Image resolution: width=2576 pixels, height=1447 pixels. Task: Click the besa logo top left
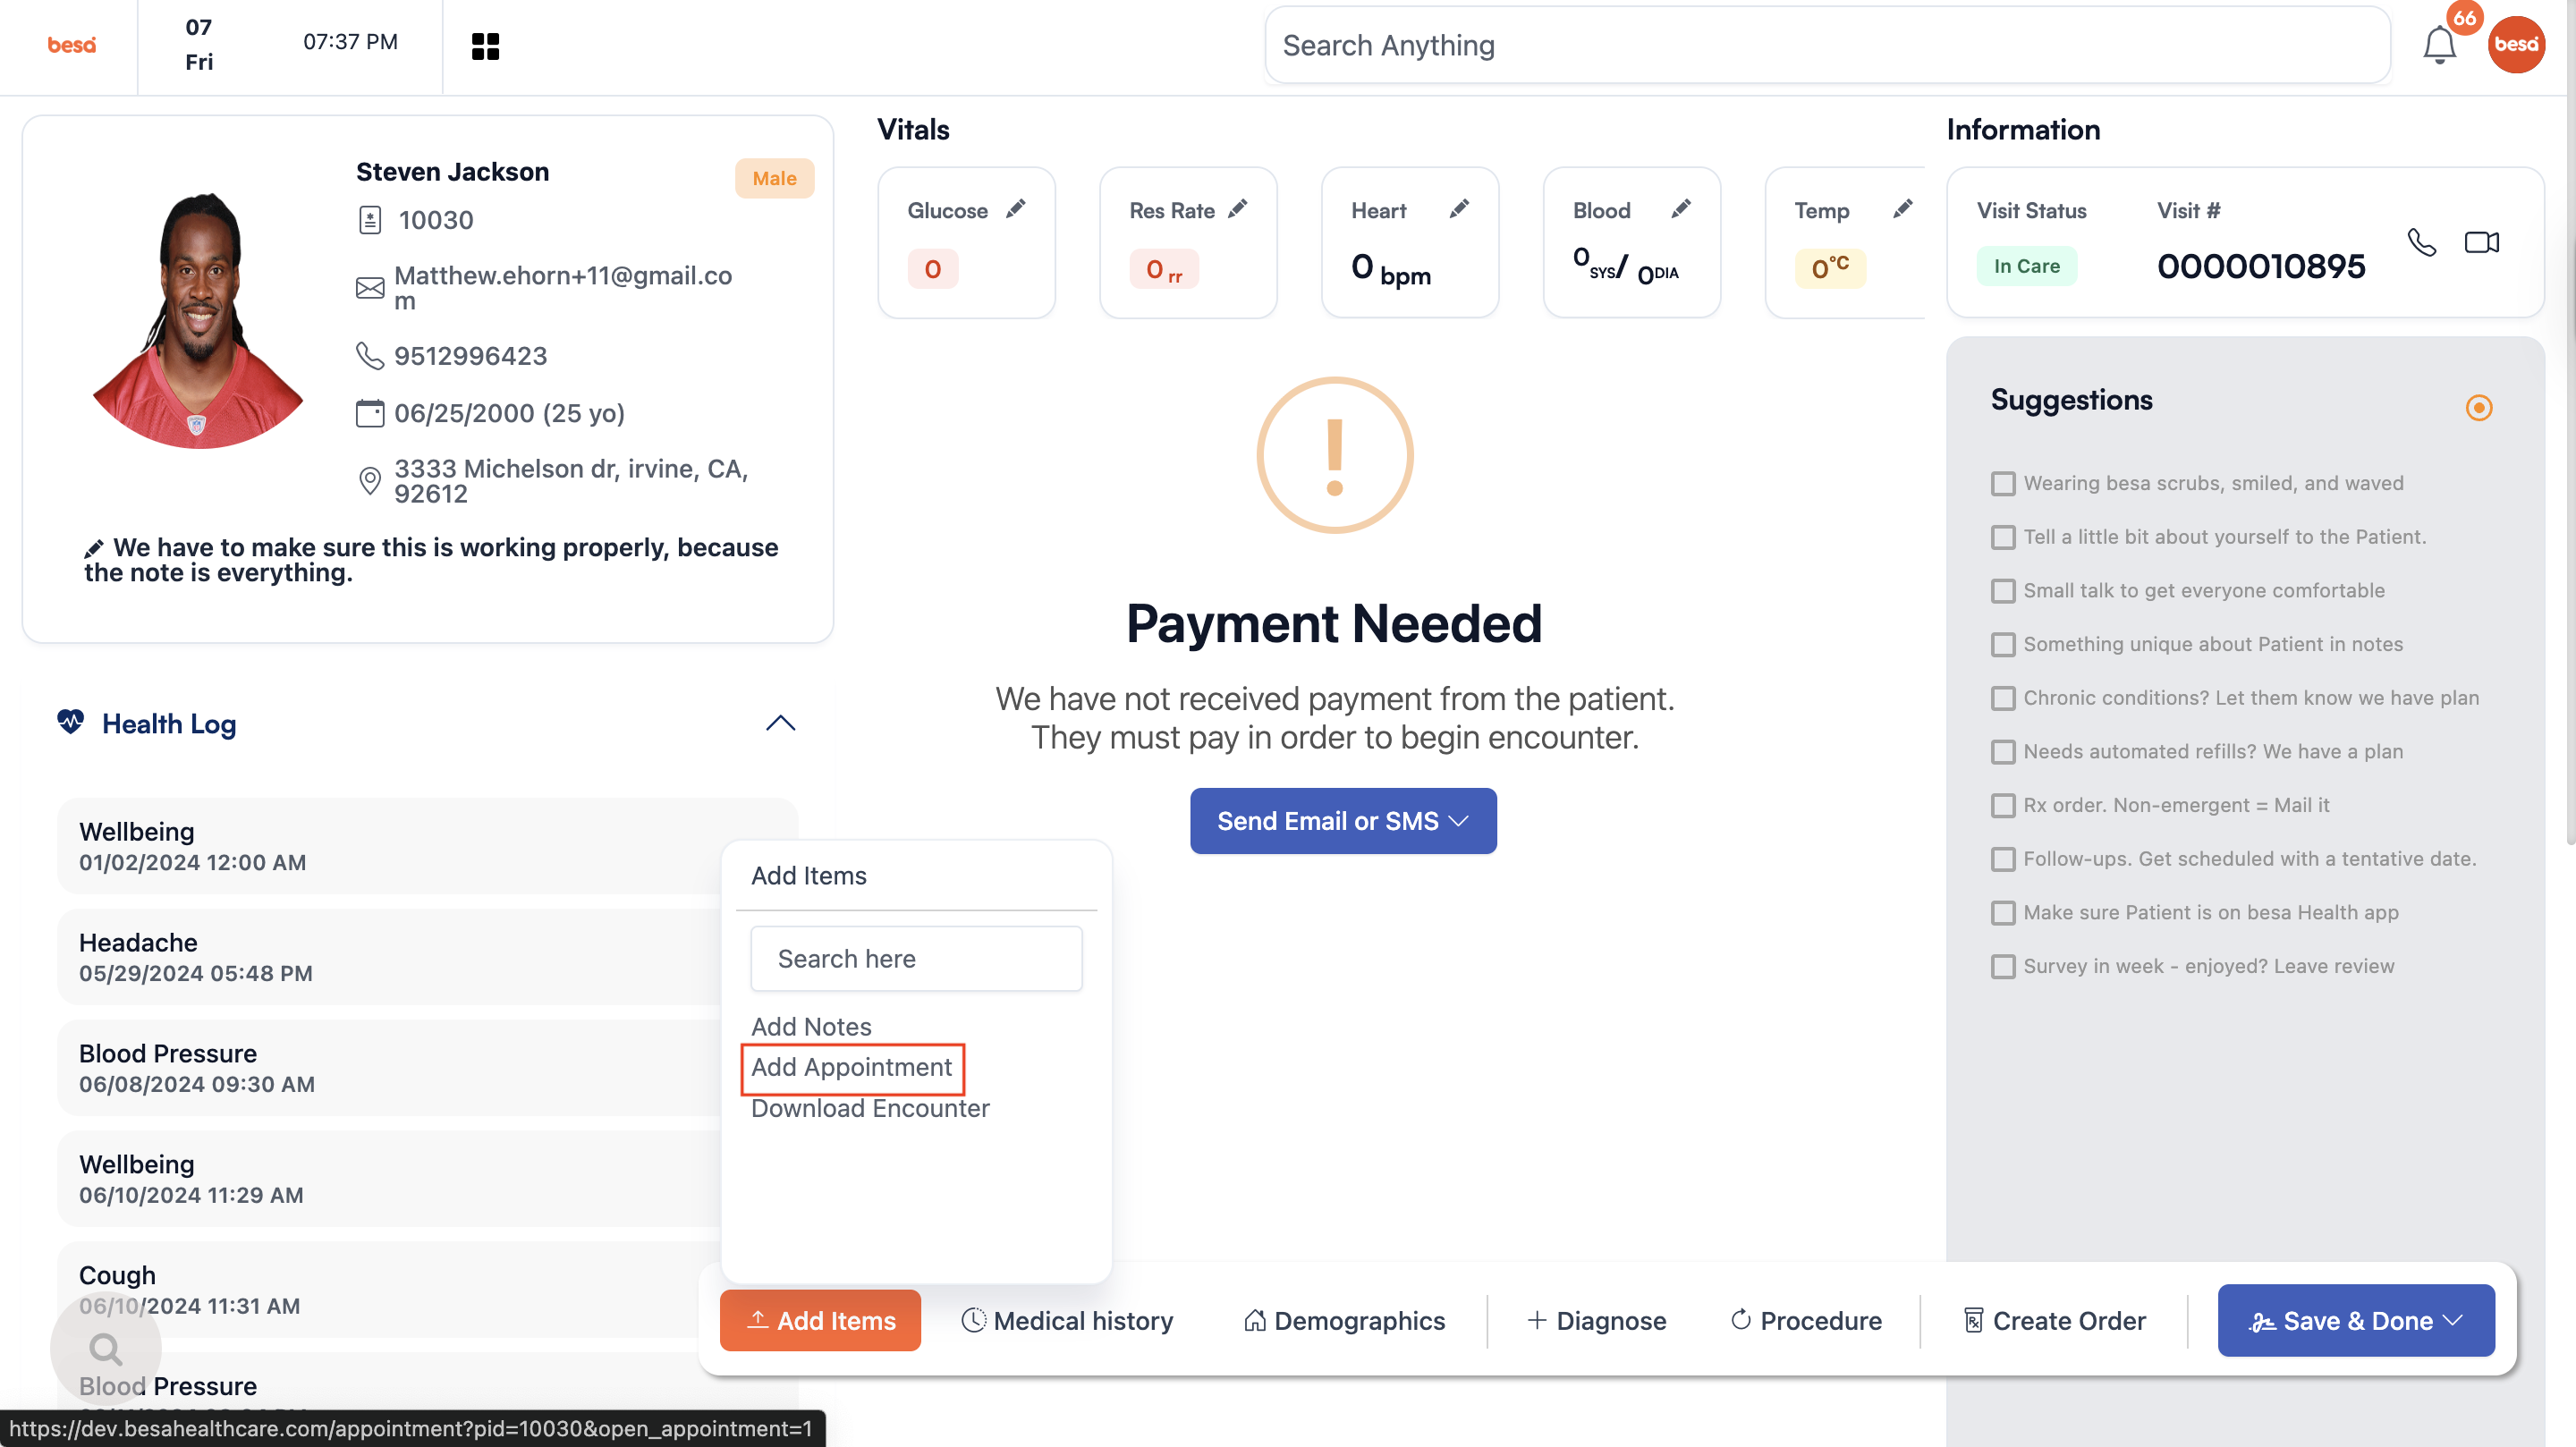(x=72, y=45)
